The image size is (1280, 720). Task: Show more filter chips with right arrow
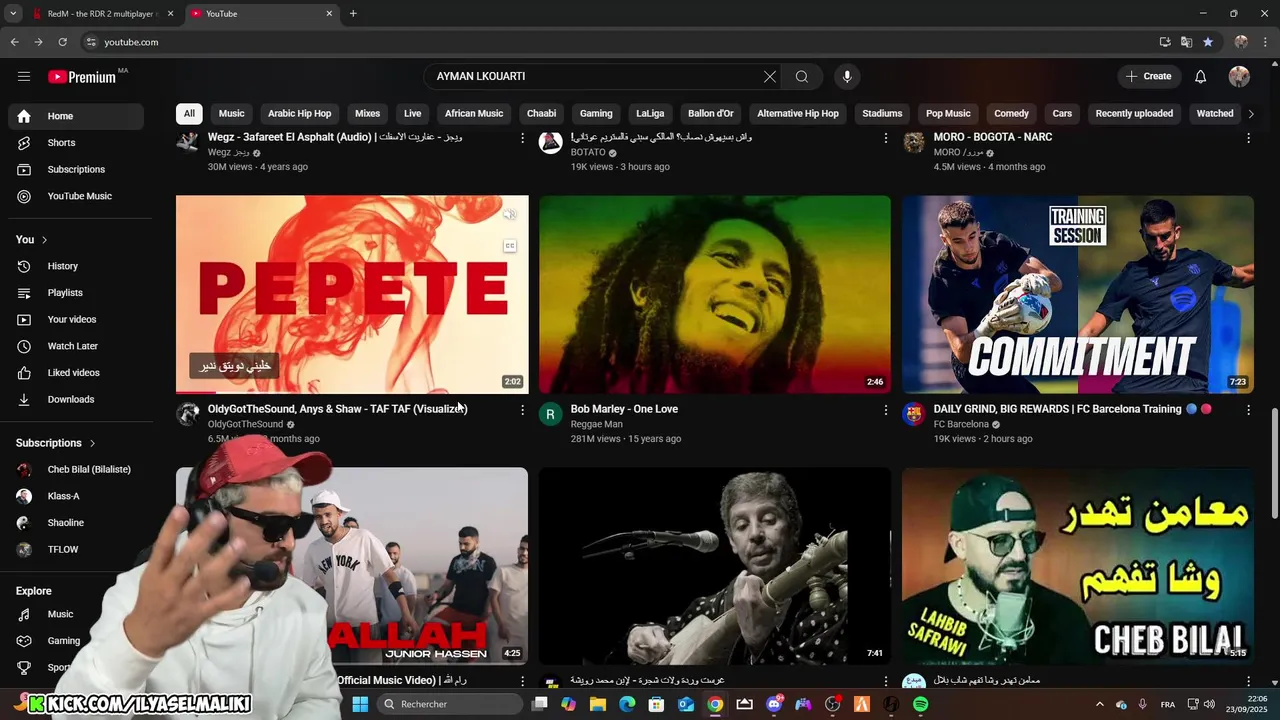coord(1250,113)
